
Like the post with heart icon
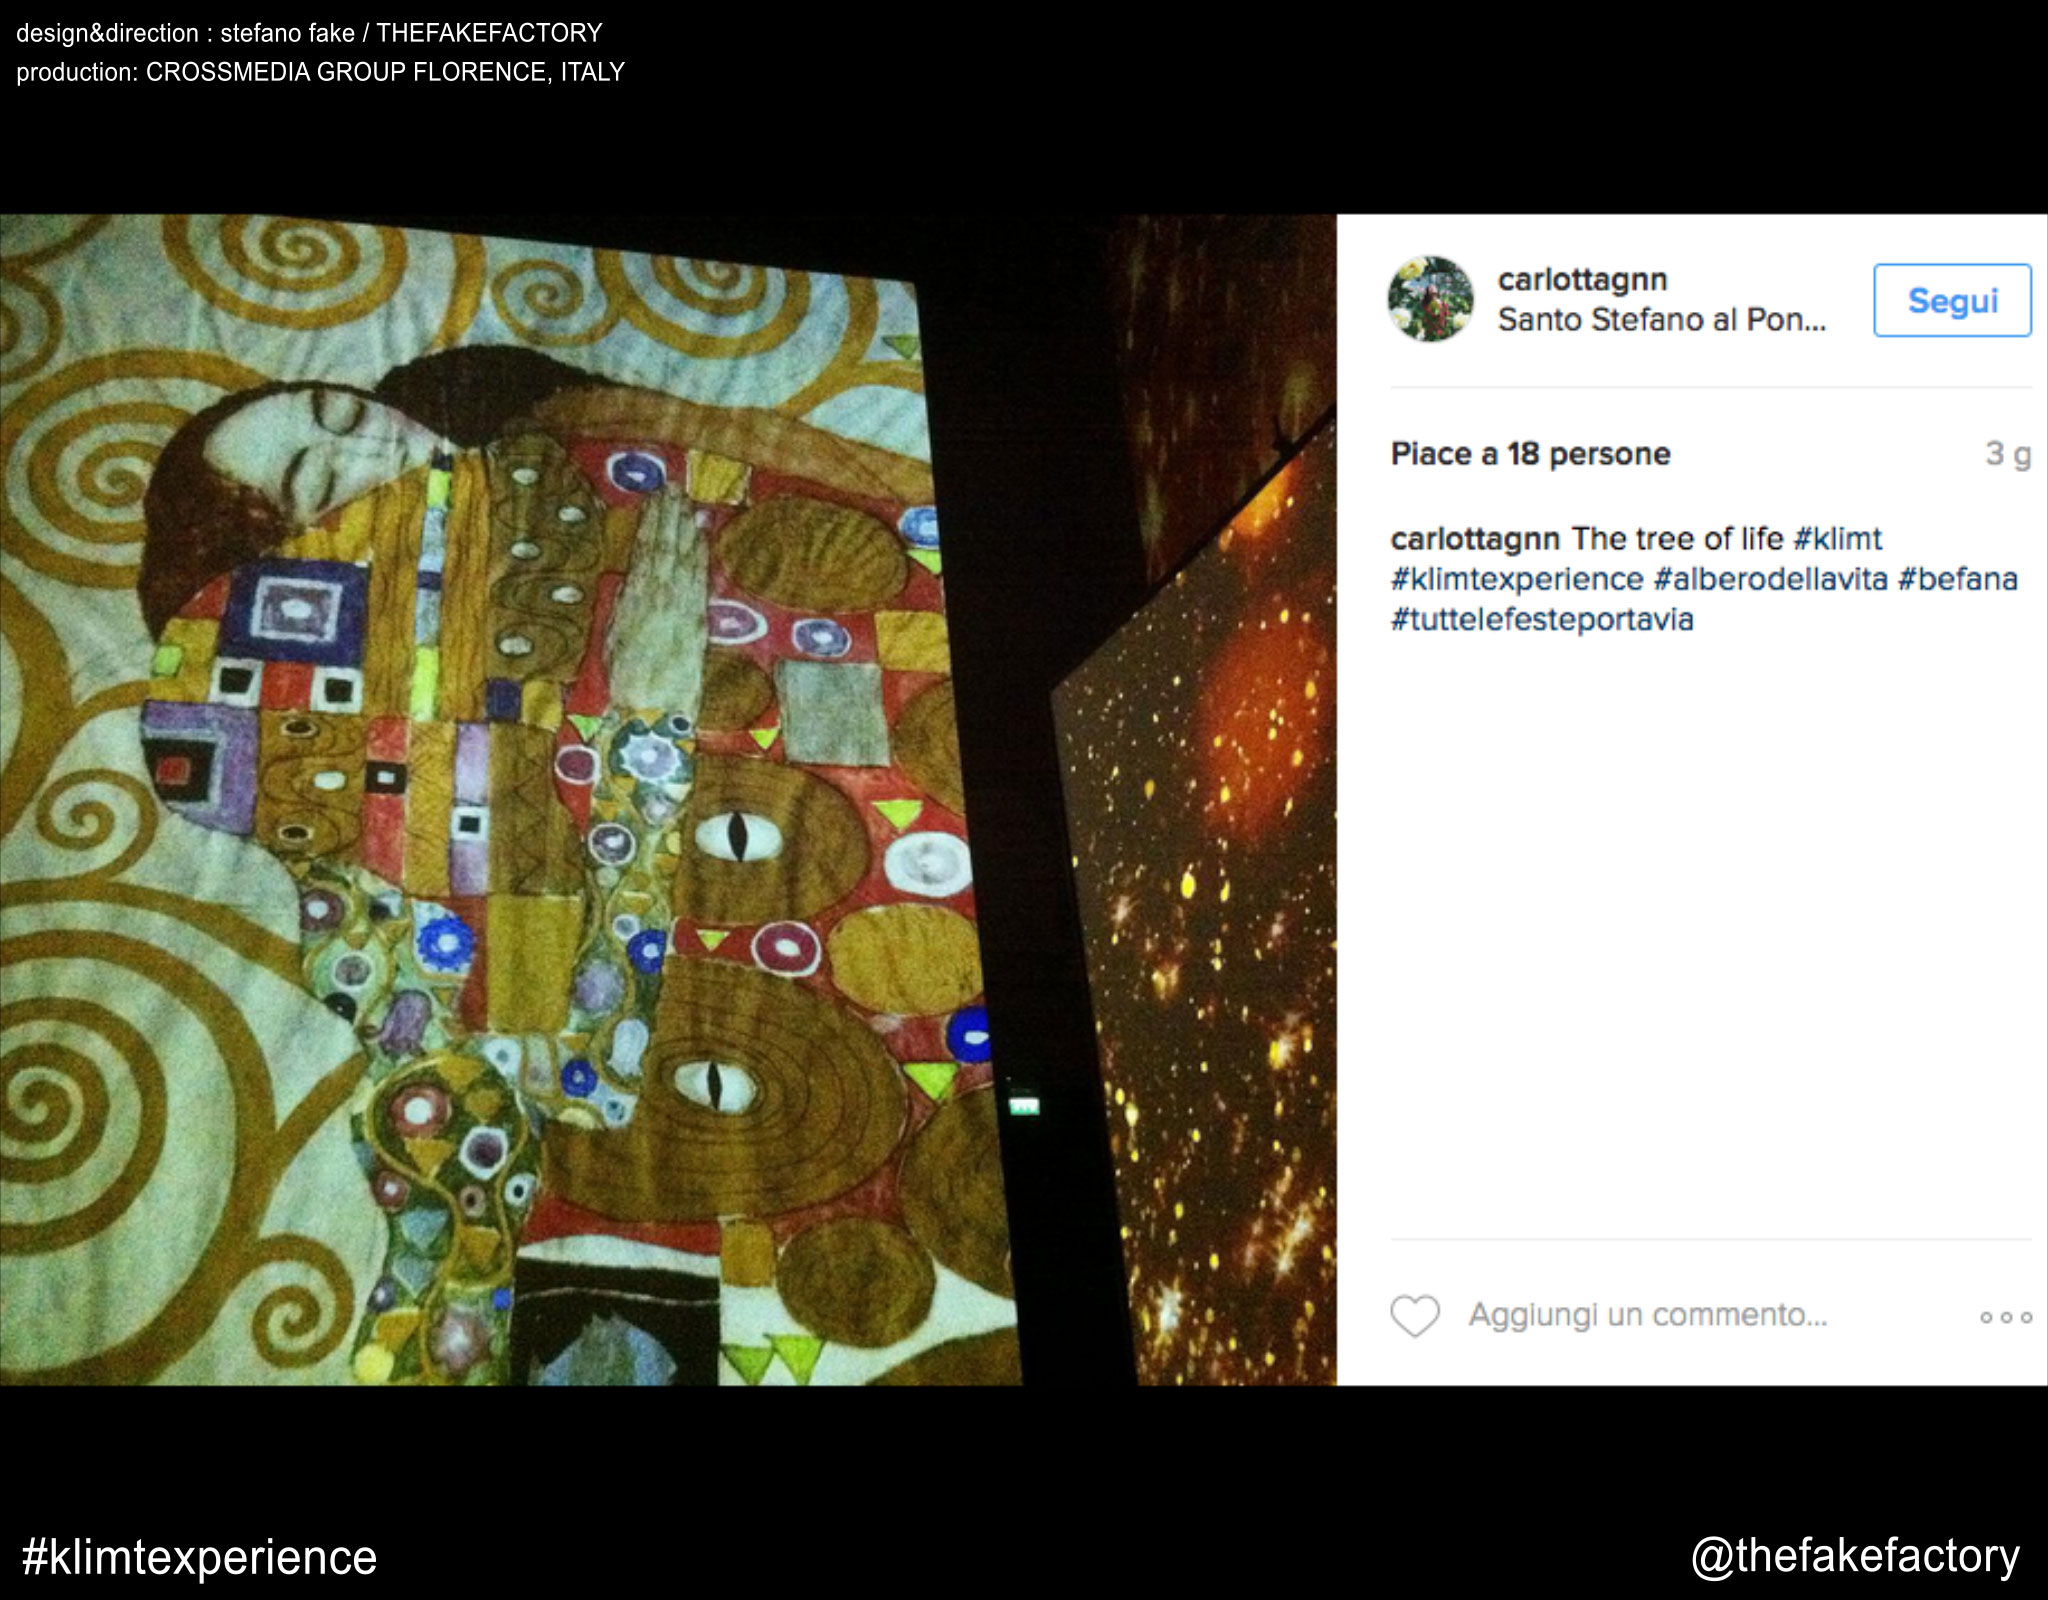1414,1316
